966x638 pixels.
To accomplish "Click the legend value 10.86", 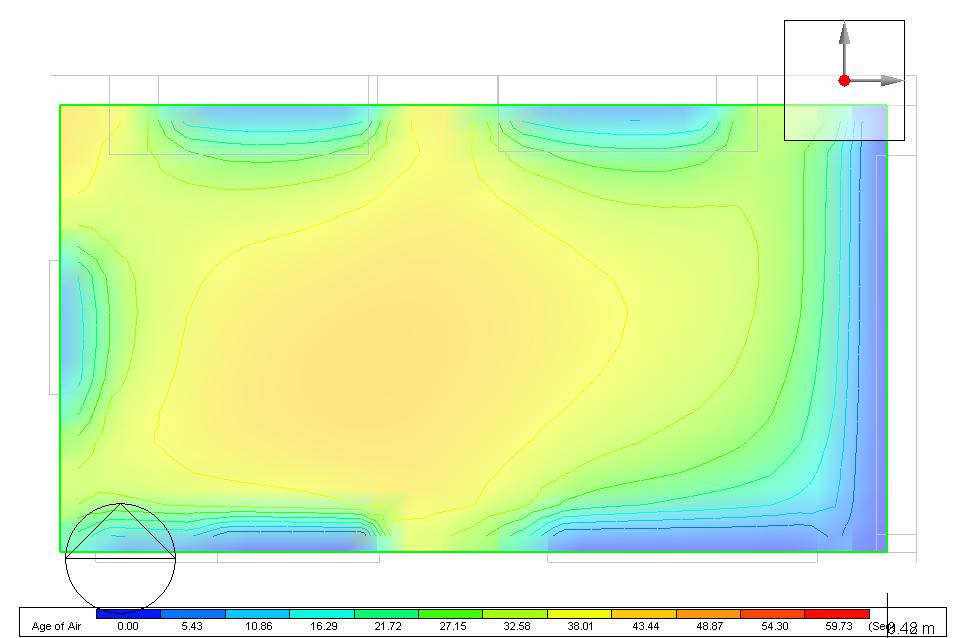I will tap(259, 626).
